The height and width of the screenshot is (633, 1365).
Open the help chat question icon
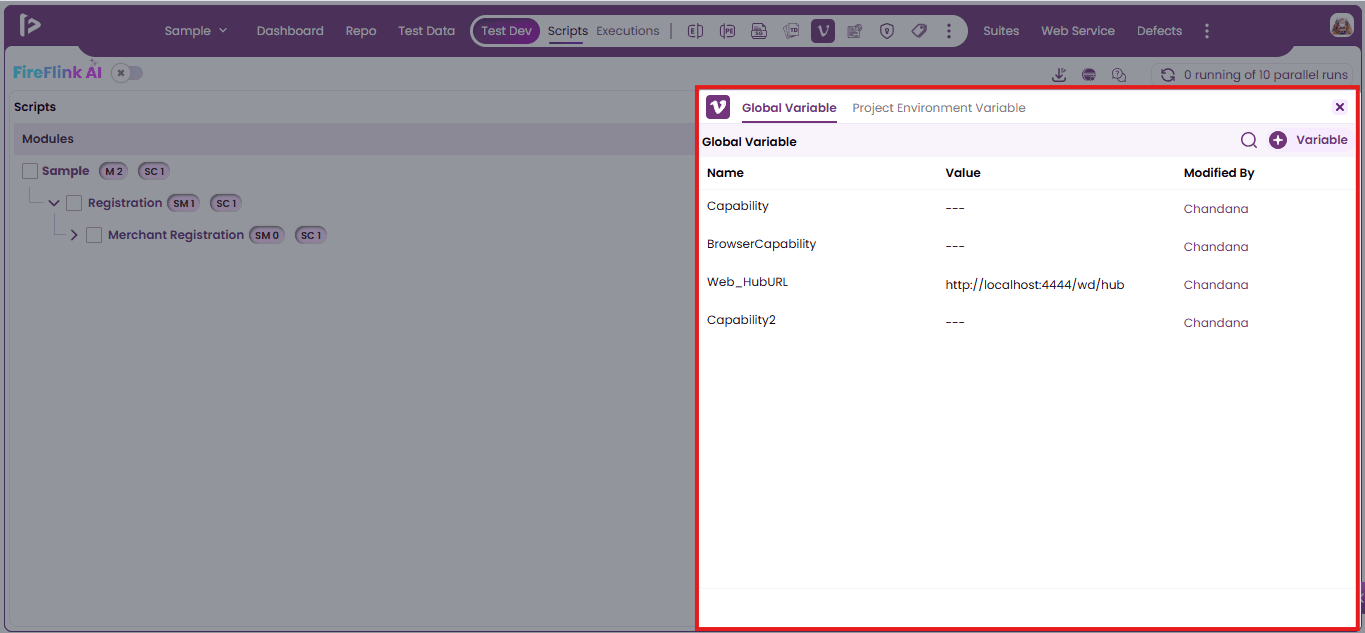coord(1119,75)
